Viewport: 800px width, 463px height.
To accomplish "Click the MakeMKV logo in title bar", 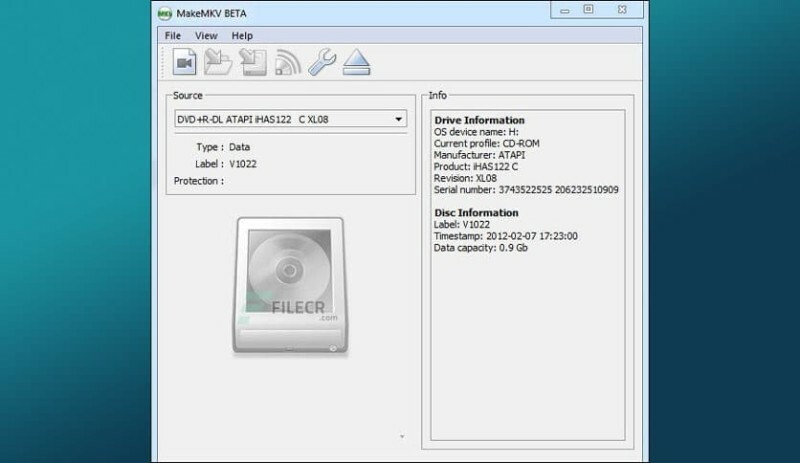I will point(164,10).
